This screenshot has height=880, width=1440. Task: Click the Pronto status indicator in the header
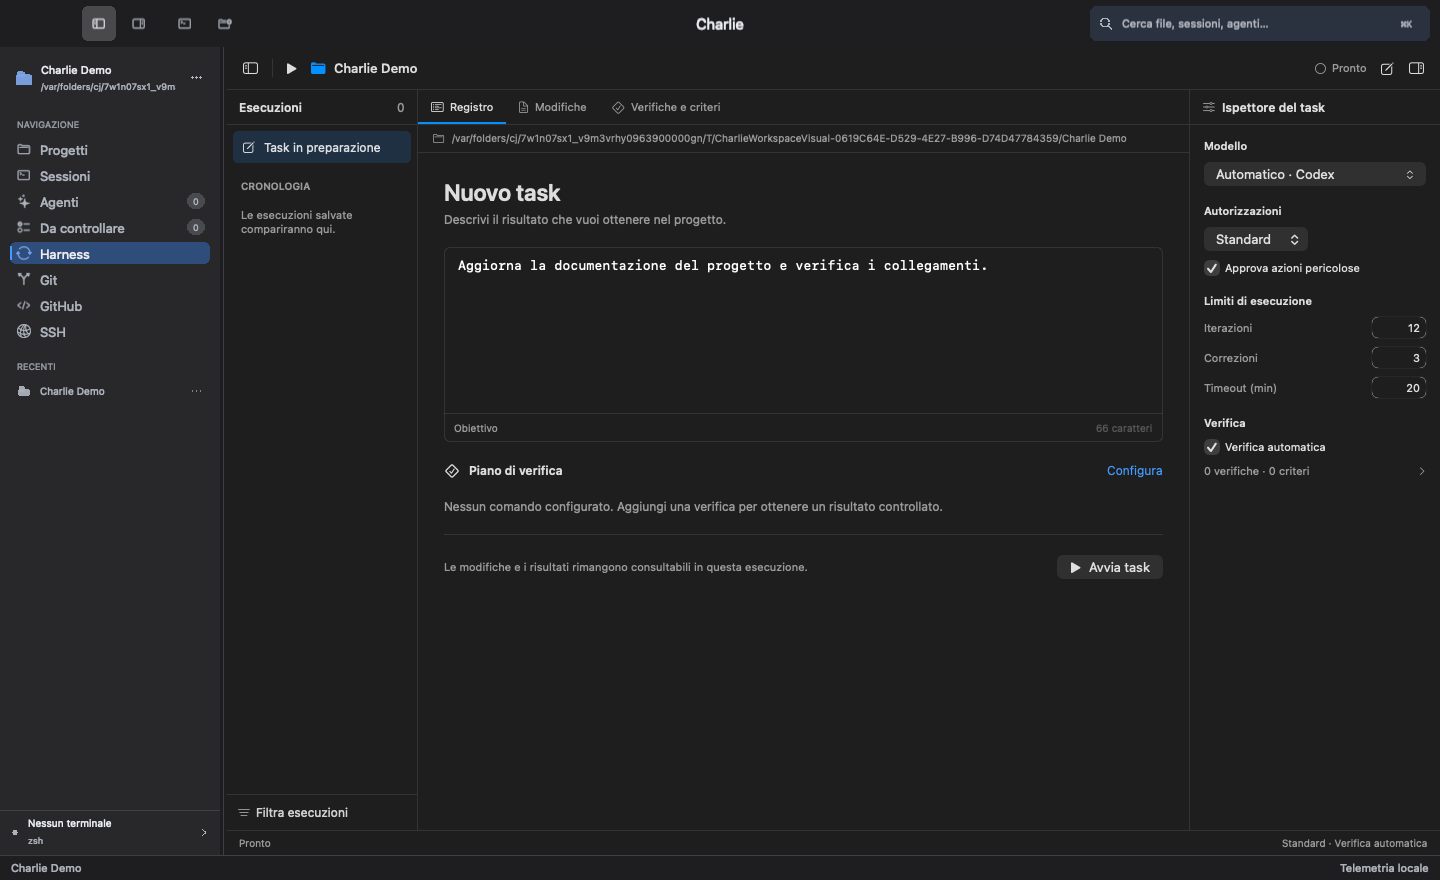(x=1340, y=68)
